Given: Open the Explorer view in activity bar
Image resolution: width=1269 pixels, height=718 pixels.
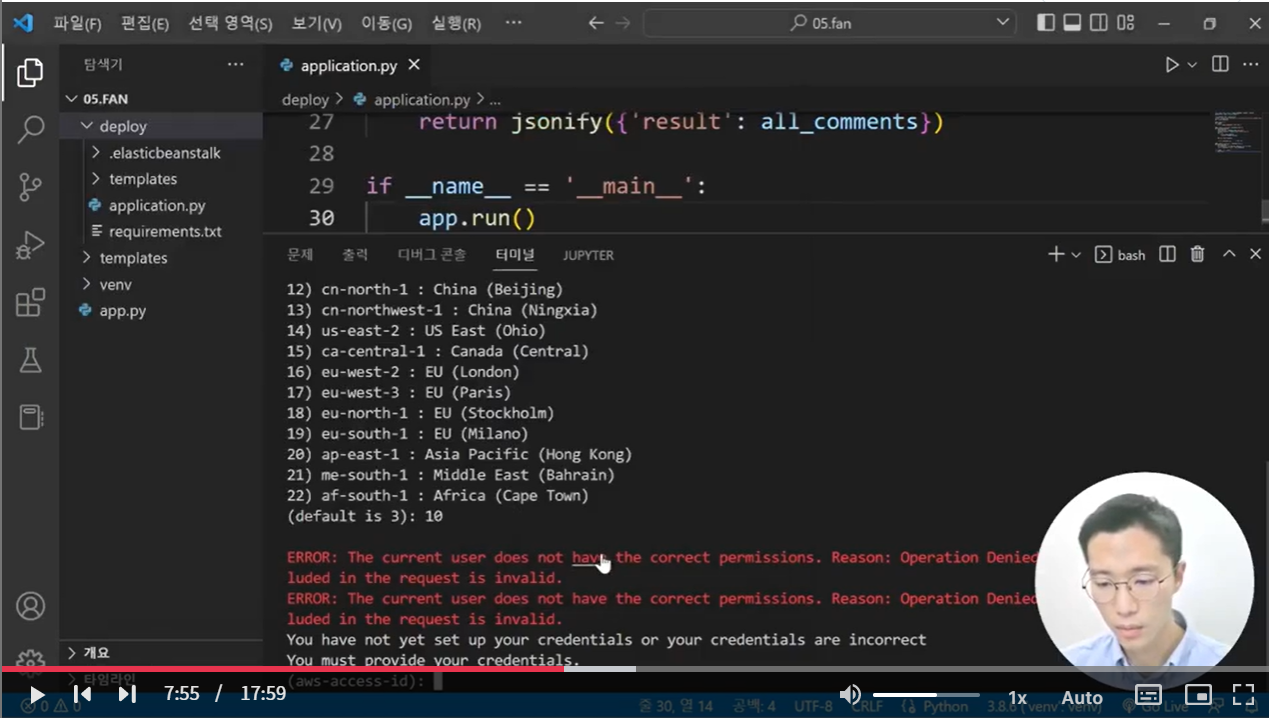Looking at the screenshot, I should pos(30,72).
